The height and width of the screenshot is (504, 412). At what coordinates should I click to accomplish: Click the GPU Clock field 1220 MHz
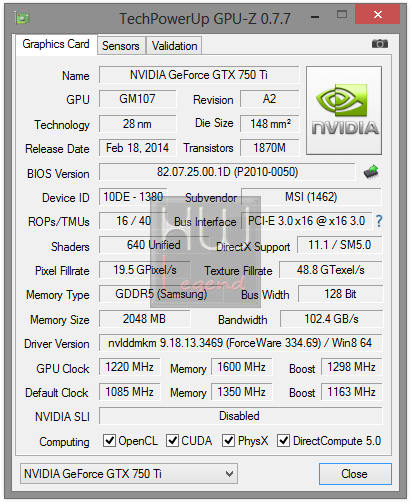[x=129, y=367]
